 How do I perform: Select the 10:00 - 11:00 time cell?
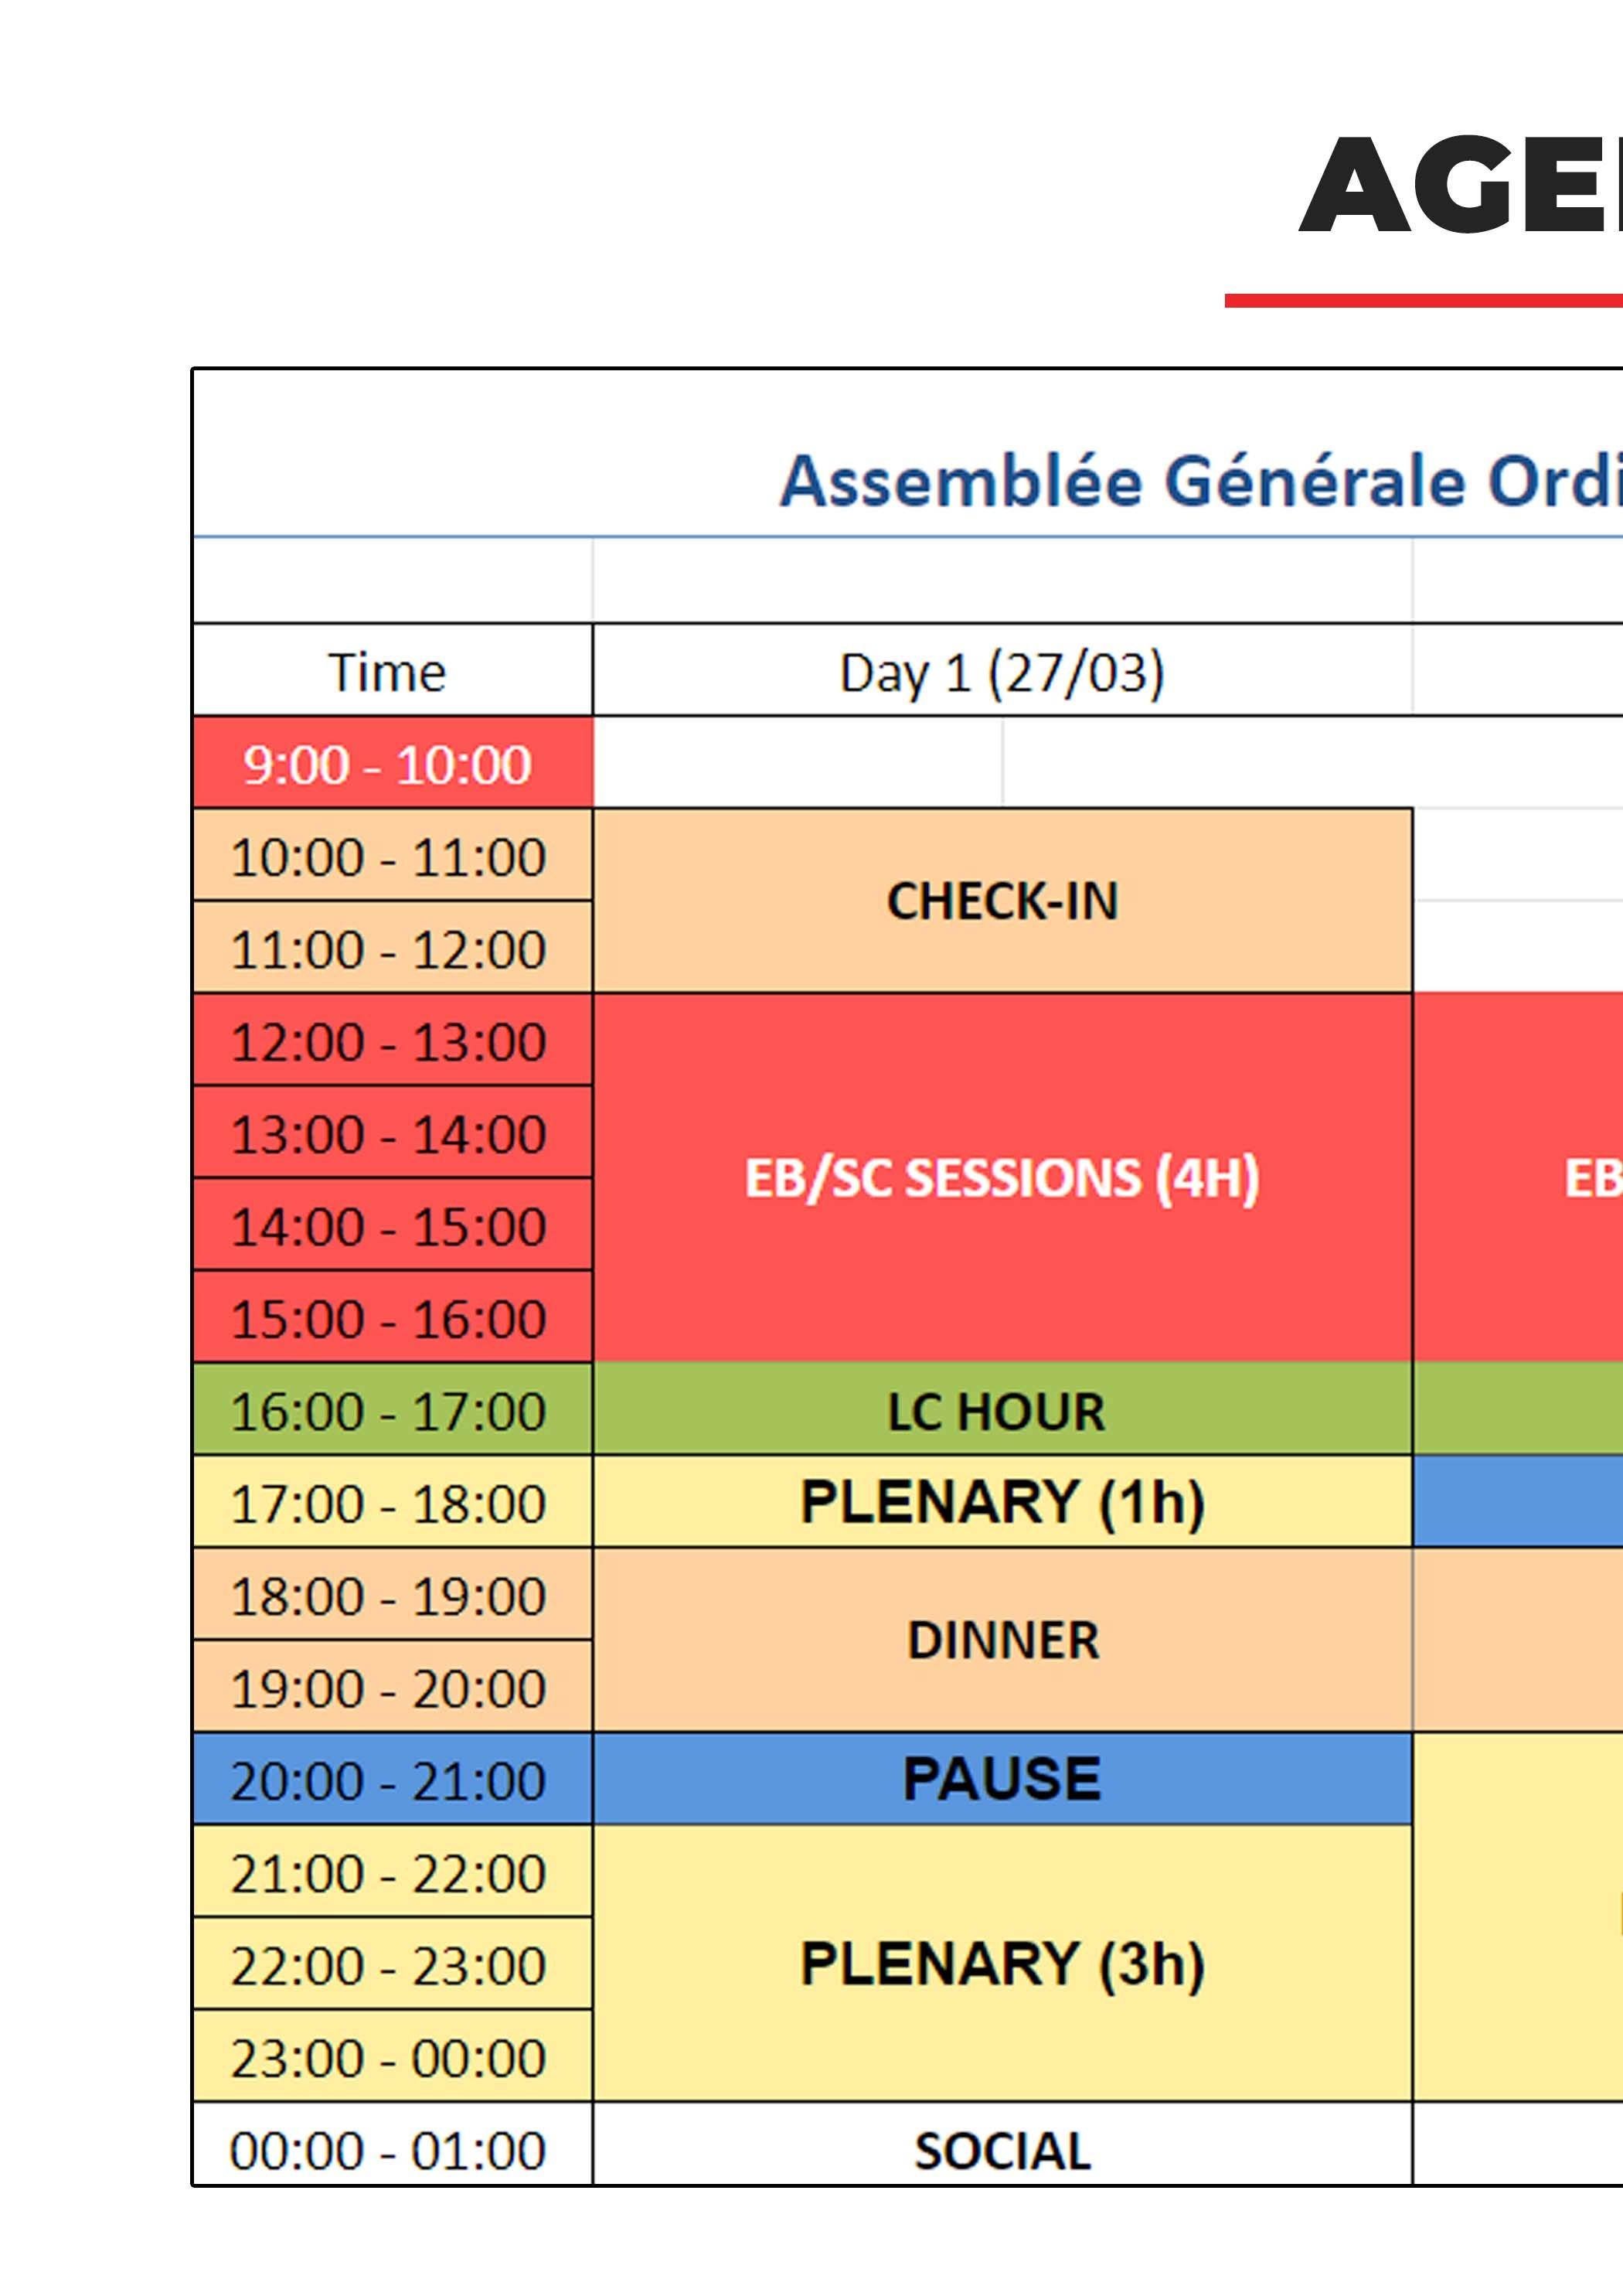point(388,857)
